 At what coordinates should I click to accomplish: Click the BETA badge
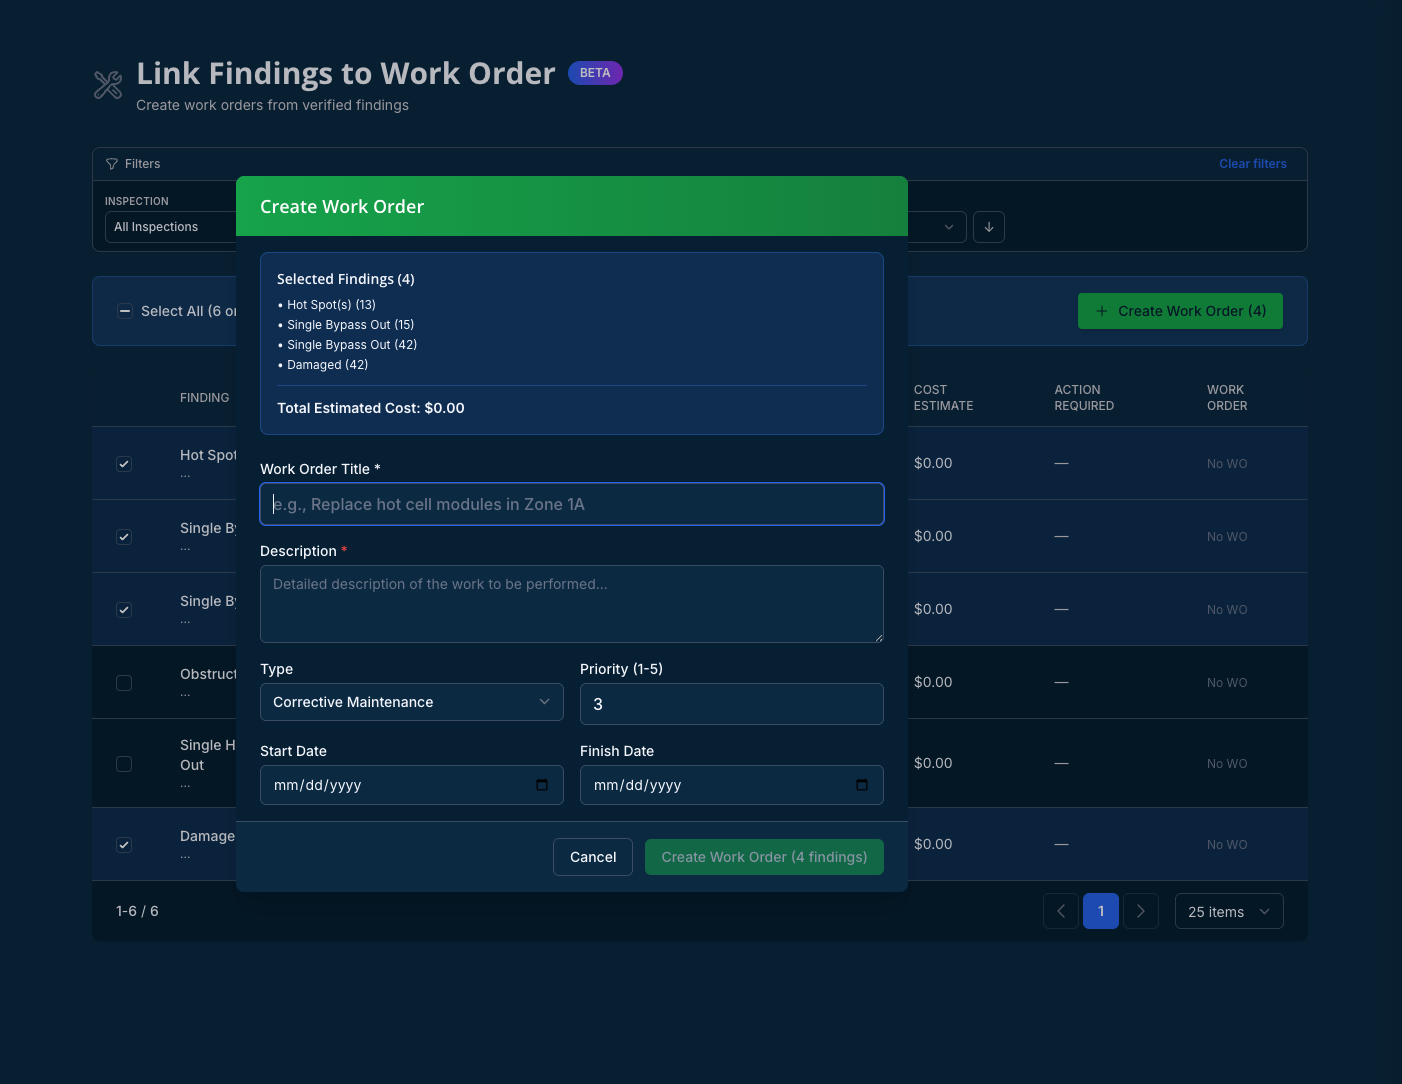coord(595,73)
